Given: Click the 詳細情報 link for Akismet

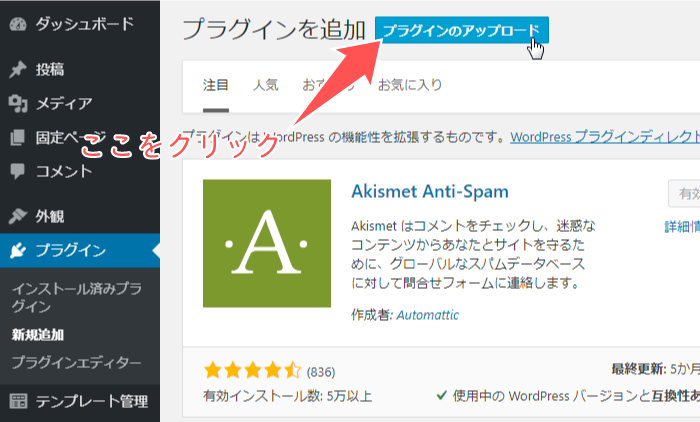Looking at the screenshot, I should coord(682,226).
